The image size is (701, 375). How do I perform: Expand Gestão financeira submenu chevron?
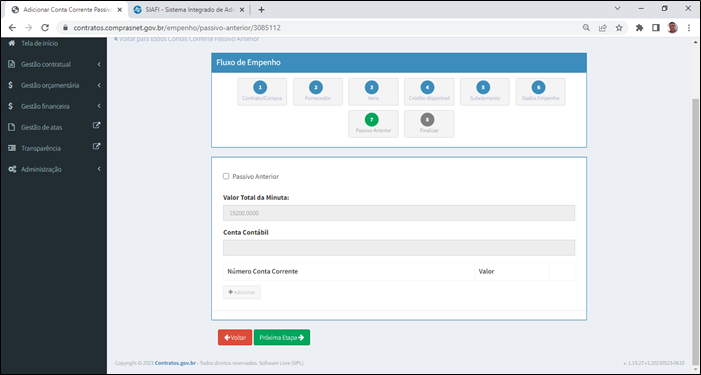[99, 106]
